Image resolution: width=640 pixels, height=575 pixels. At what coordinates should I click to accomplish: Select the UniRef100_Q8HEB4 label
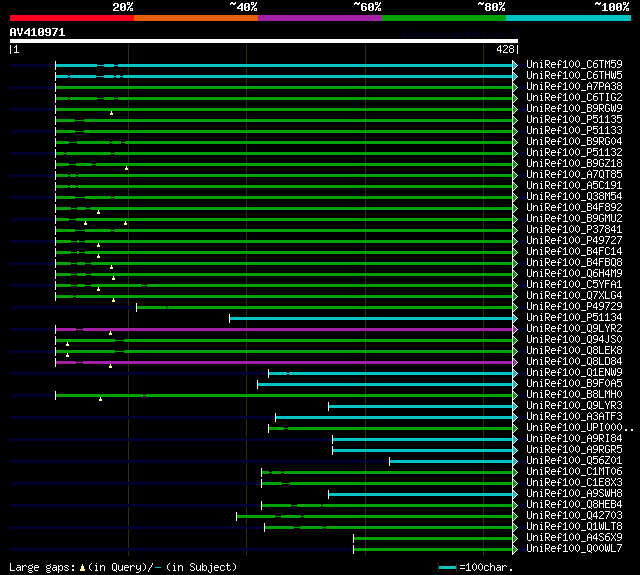(x=574, y=505)
